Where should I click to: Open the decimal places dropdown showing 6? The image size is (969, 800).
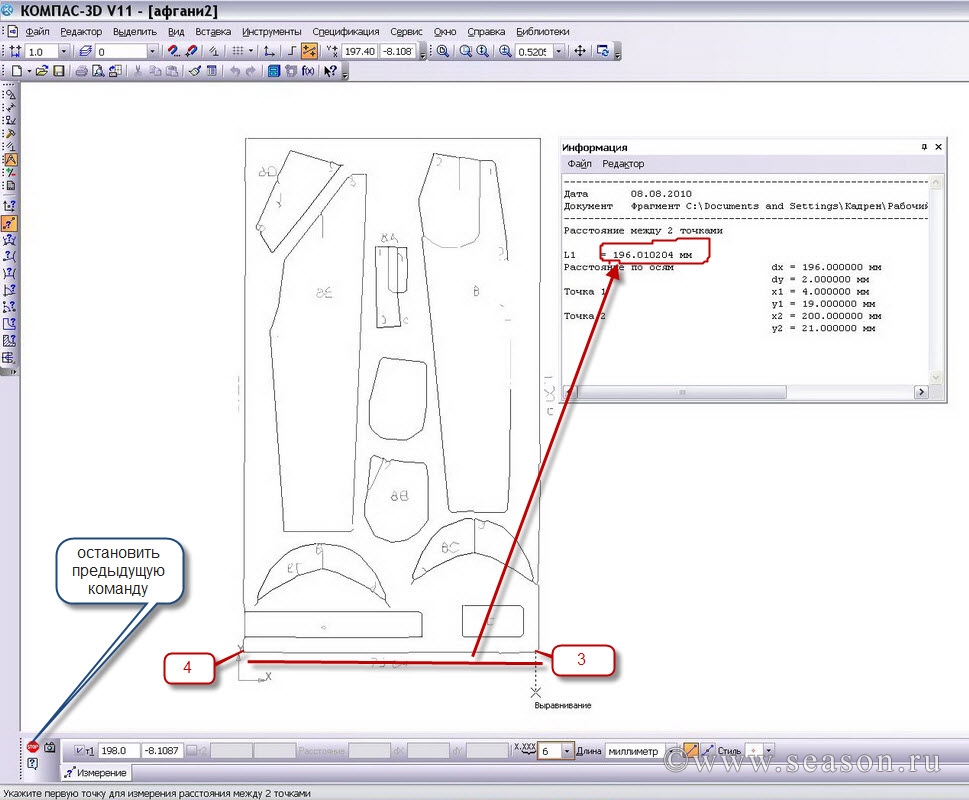click(568, 751)
